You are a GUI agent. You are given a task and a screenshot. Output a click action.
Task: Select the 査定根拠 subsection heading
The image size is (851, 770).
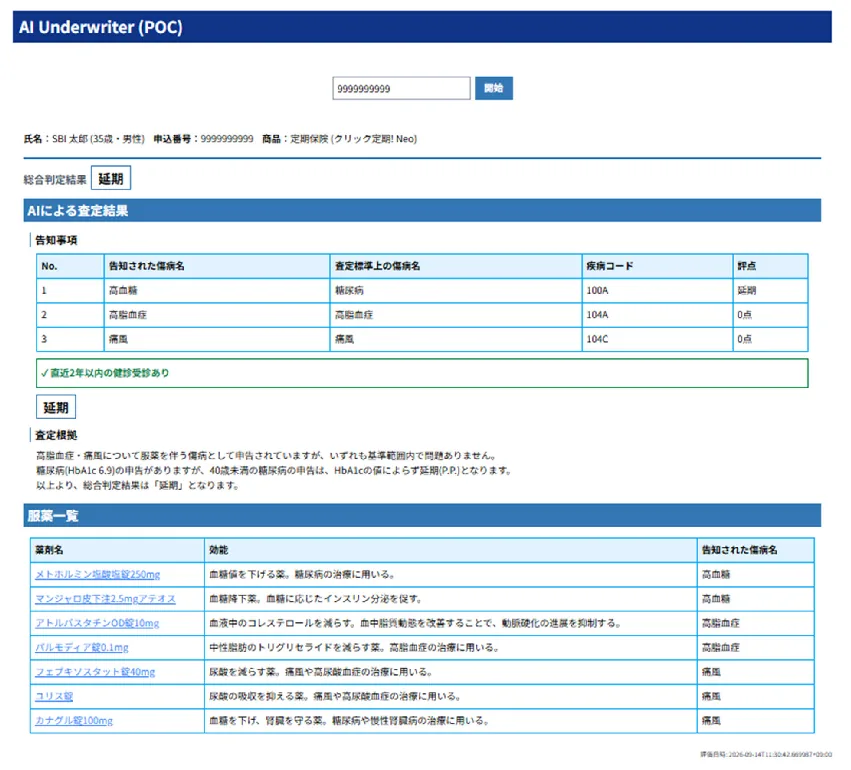click(x=56, y=435)
